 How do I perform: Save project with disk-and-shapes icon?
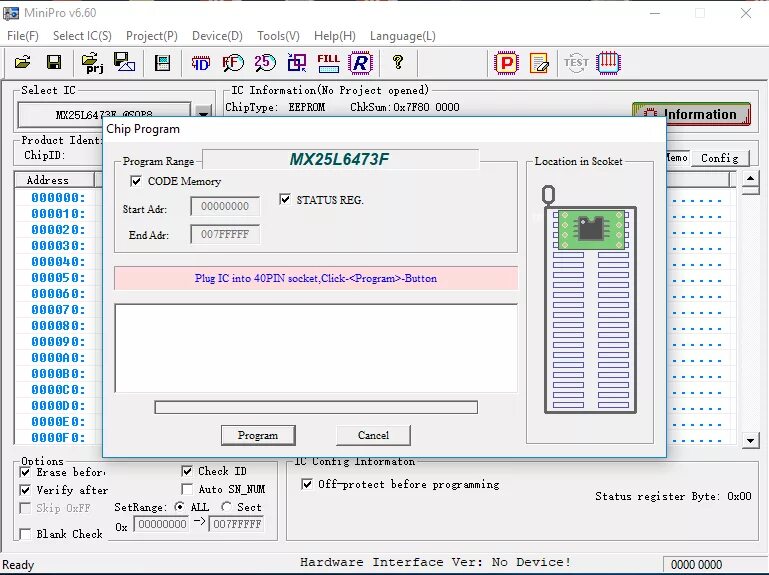point(125,62)
